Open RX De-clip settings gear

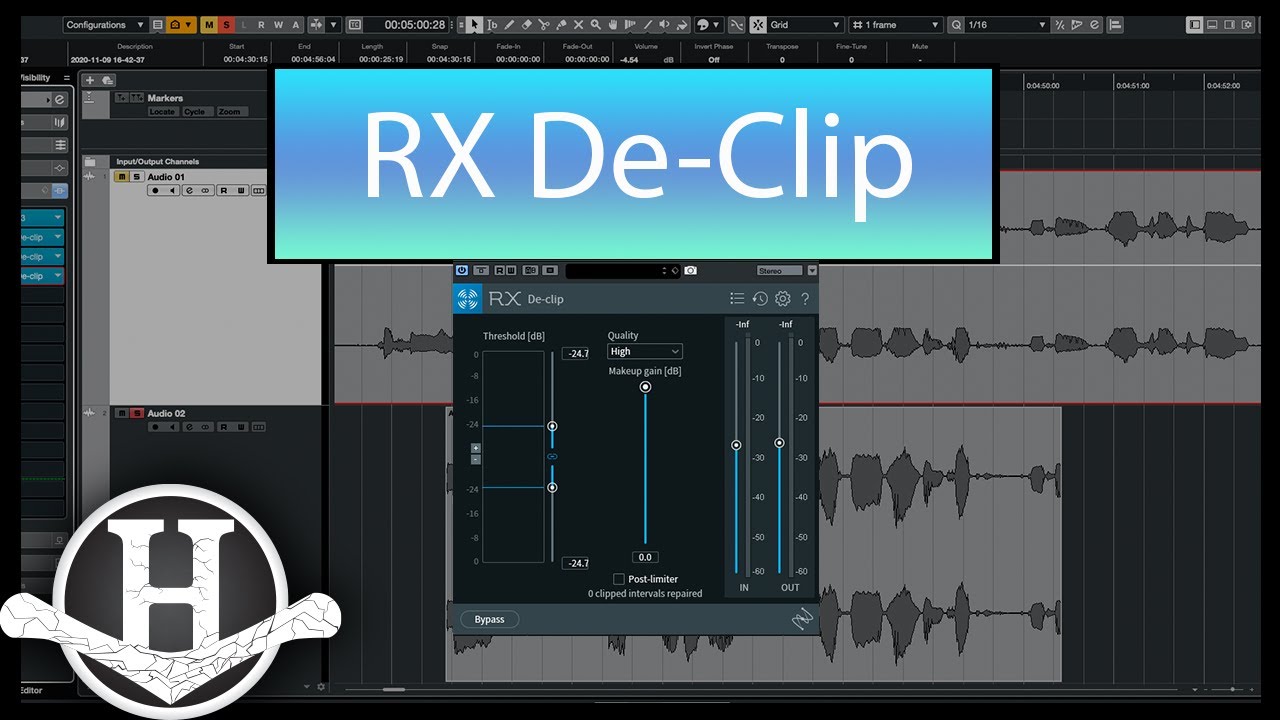(783, 298)
